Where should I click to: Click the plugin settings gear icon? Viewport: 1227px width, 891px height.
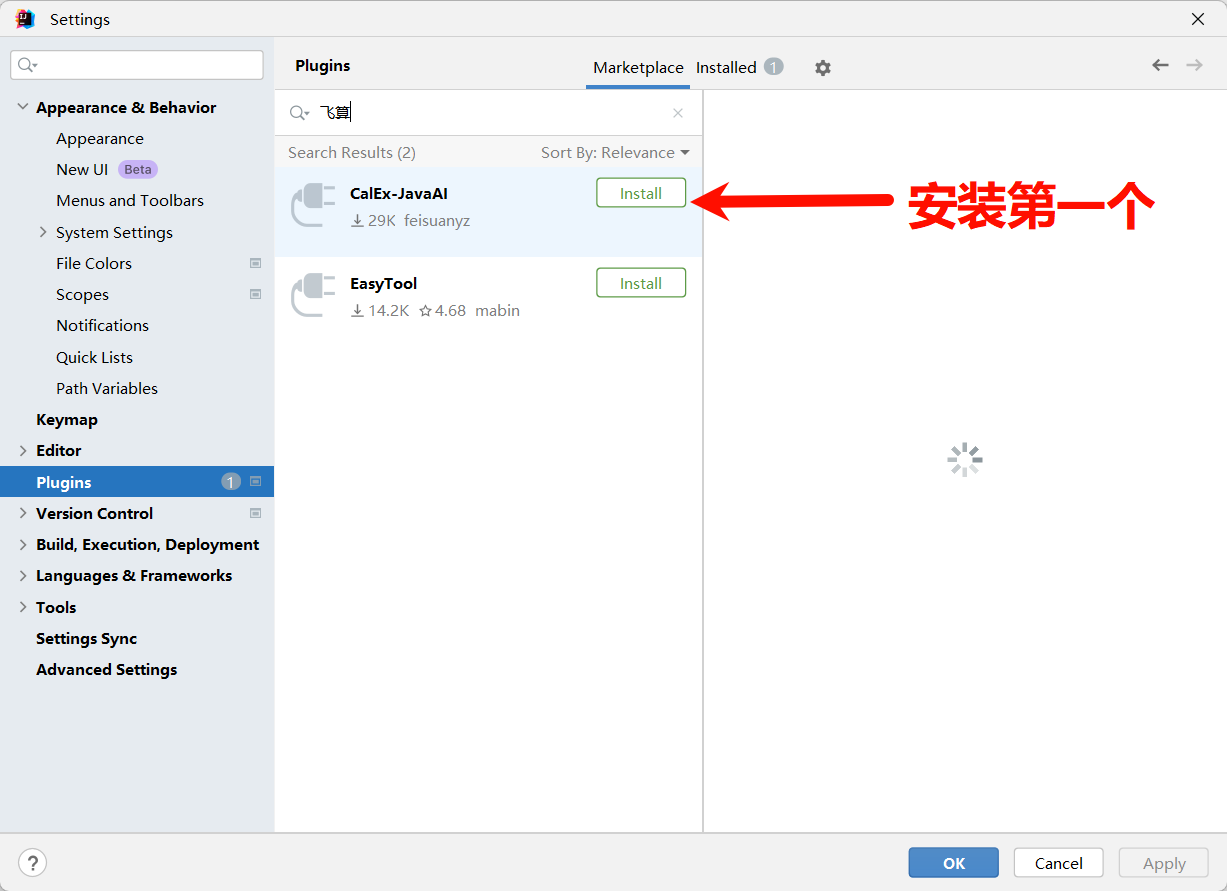tap(822, 68)
